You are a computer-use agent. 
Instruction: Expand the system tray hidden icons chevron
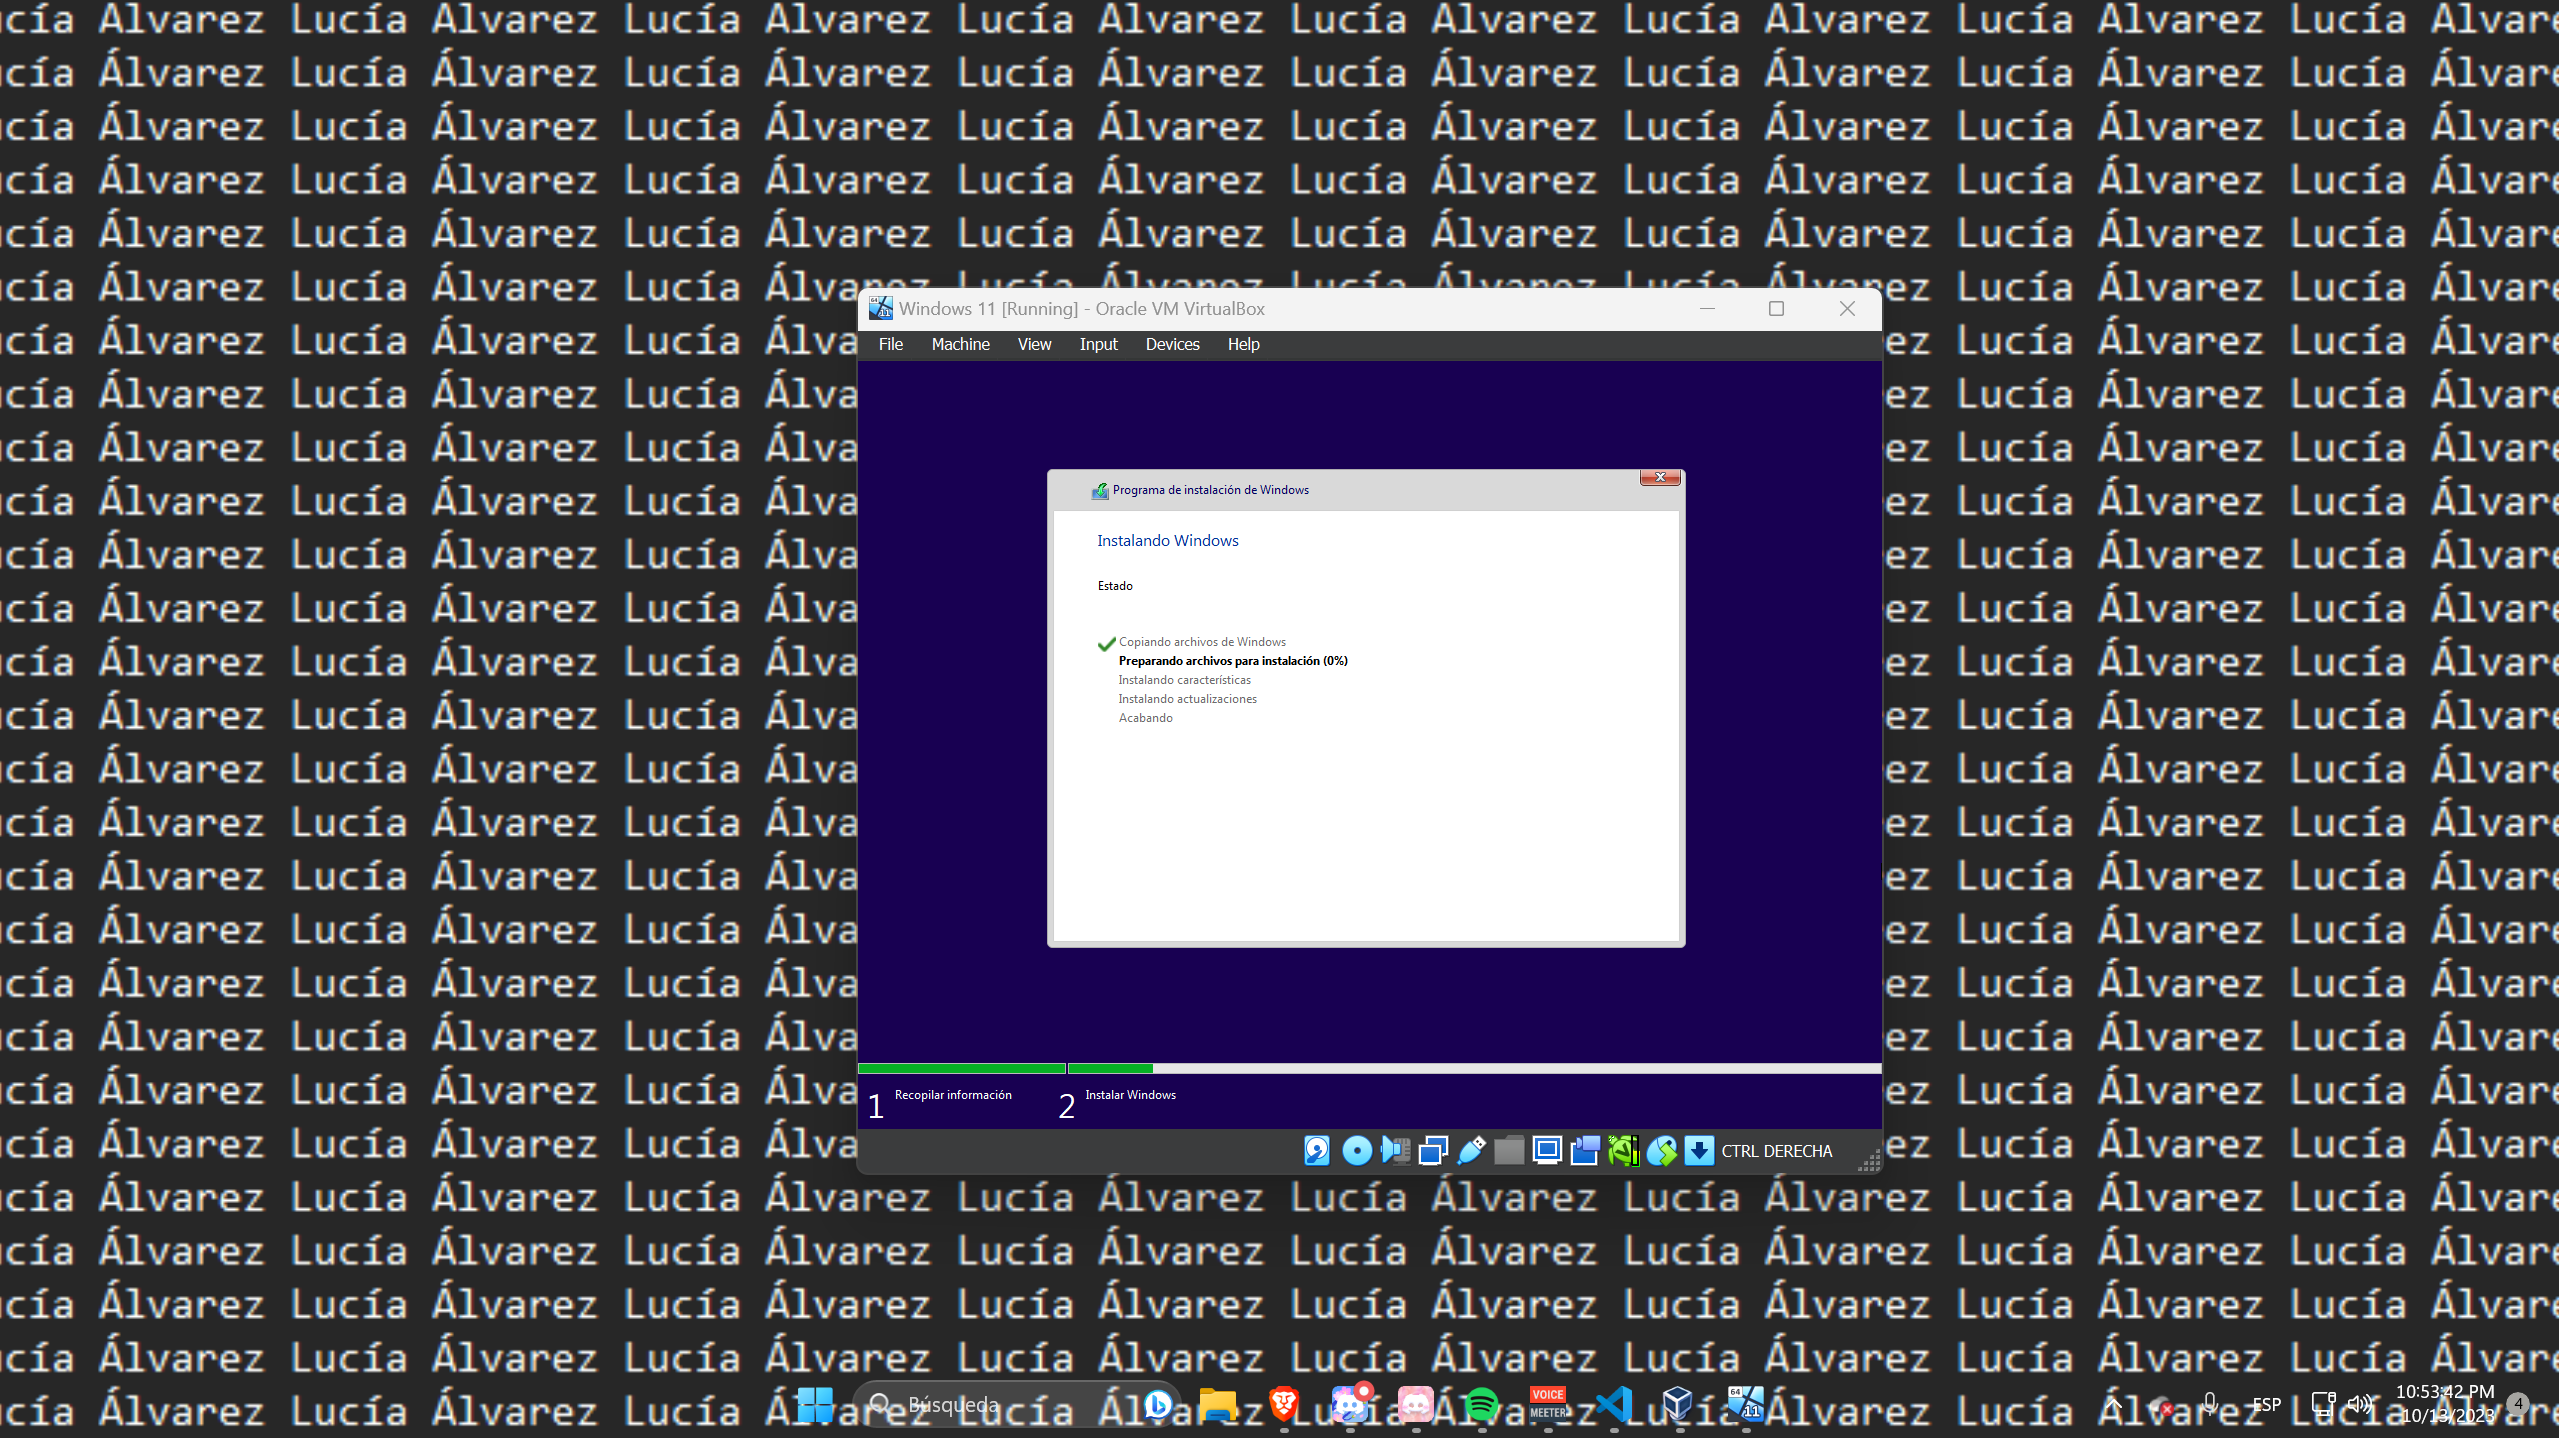pyautogui.click(x=2113, y=1404)
